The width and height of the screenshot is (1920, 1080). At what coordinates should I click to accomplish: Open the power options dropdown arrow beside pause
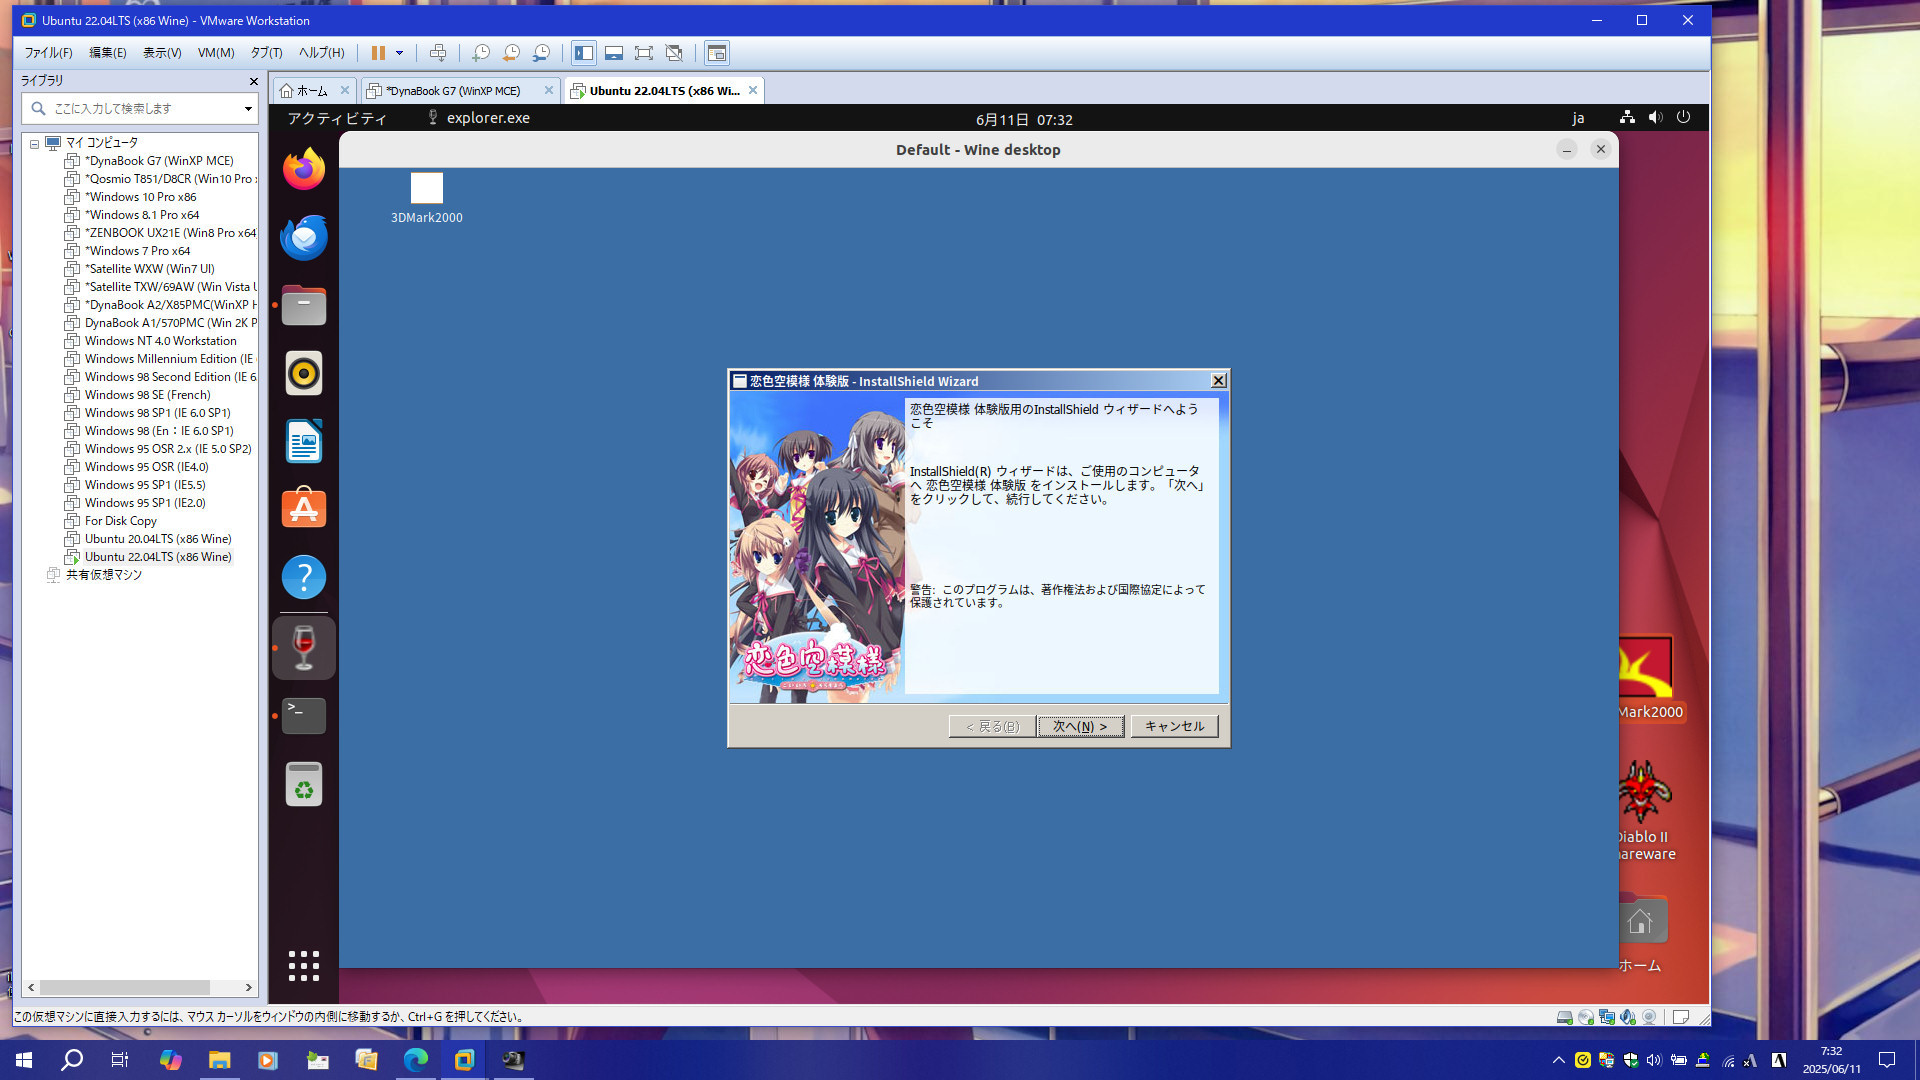[399, 53]
